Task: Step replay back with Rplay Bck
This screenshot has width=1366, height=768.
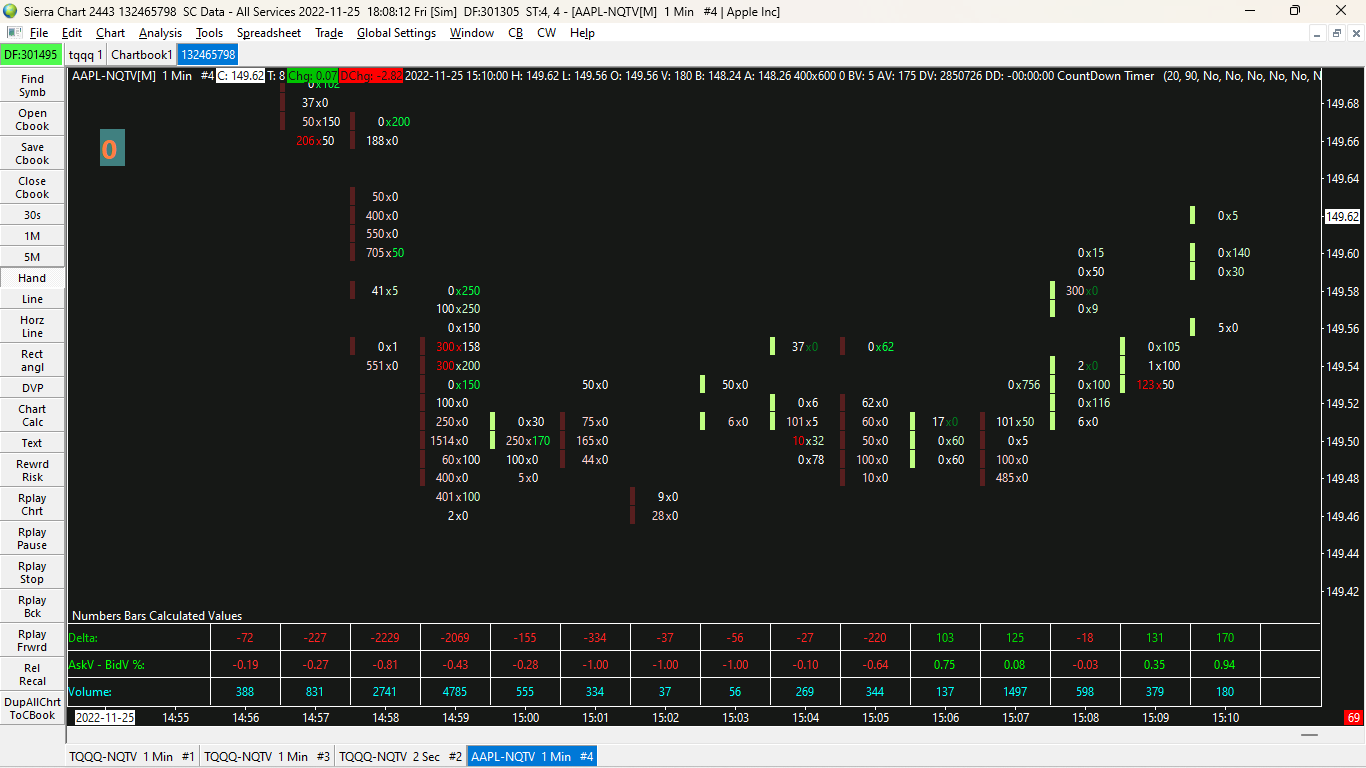Action: (32, 606)
